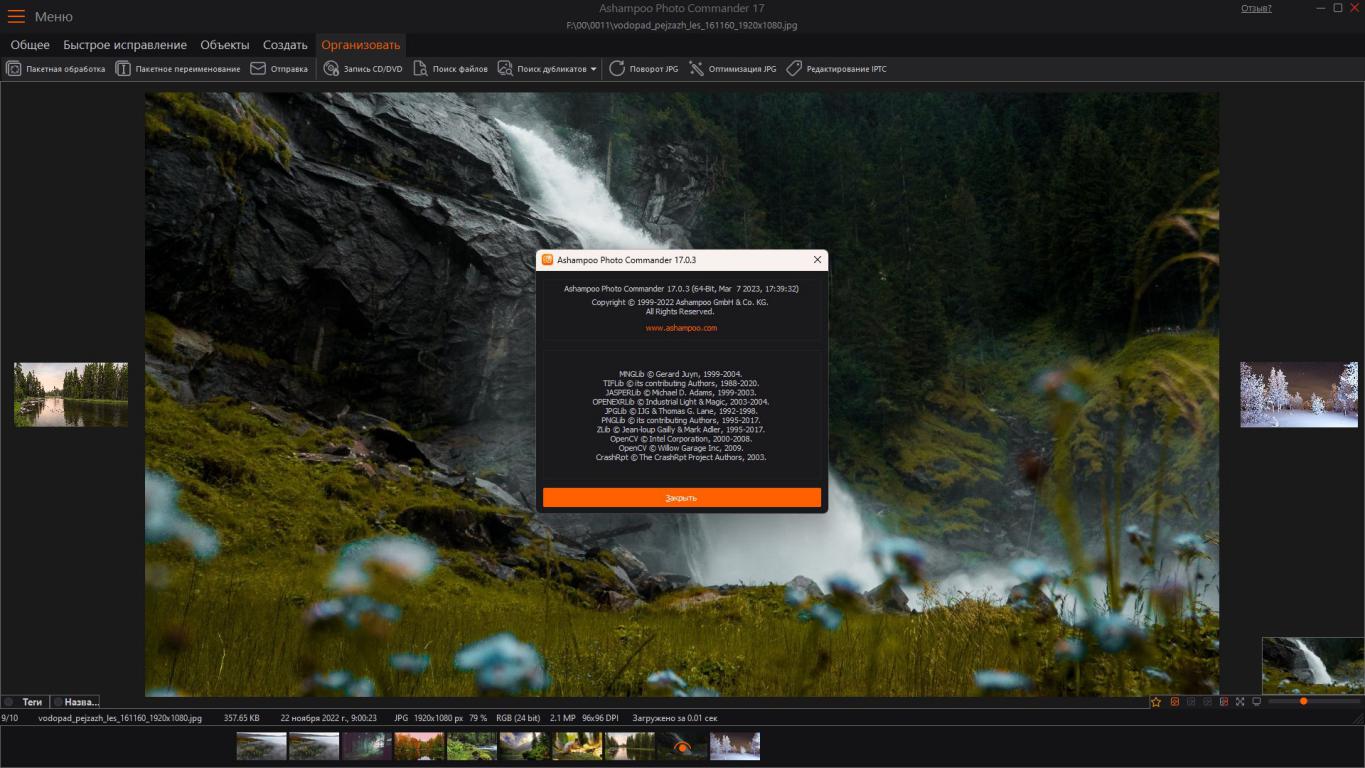The height and width of the screenshot is (768, 1365).
Task: Open Оптимизация JPG tool
Action: coord(697,69)
